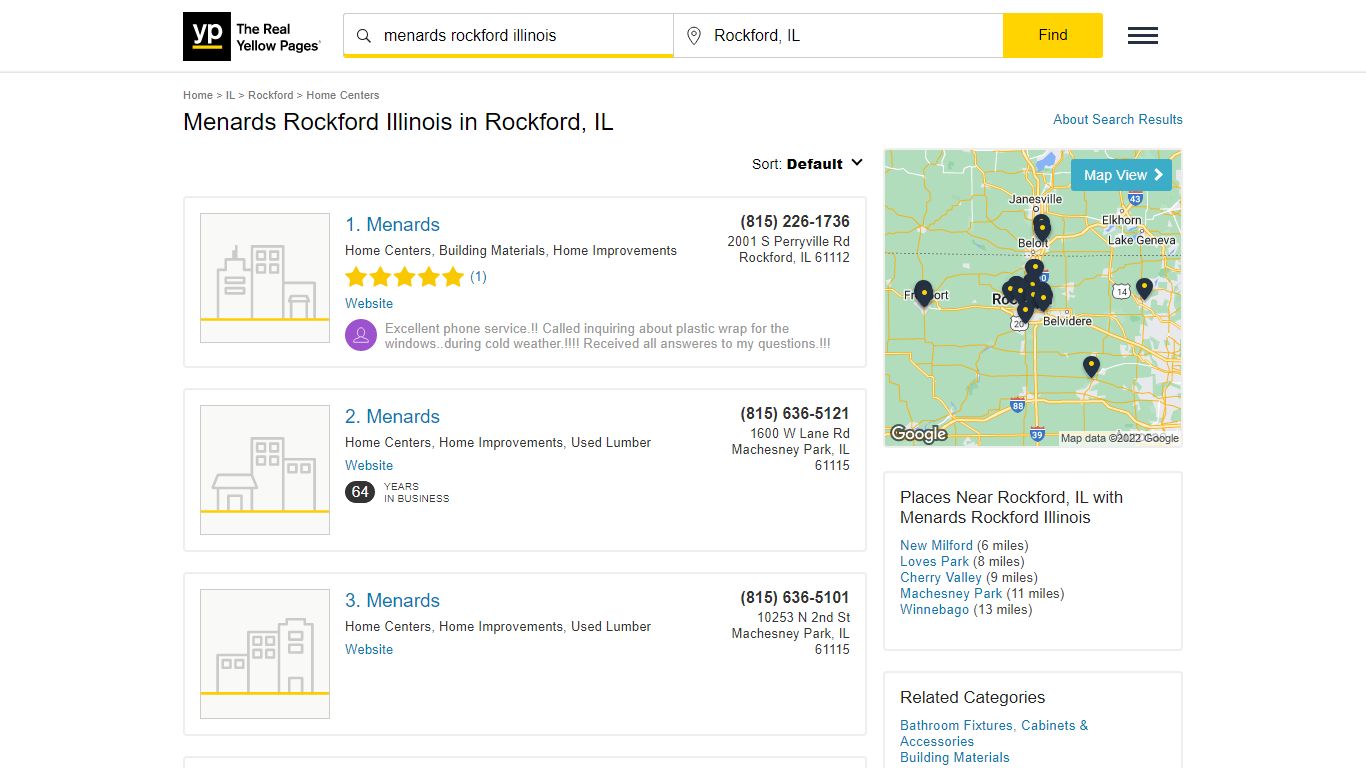Go to Home Centers breadcrumb
Viewport: 1366px width, 768px height.
[x=343, y=95]
